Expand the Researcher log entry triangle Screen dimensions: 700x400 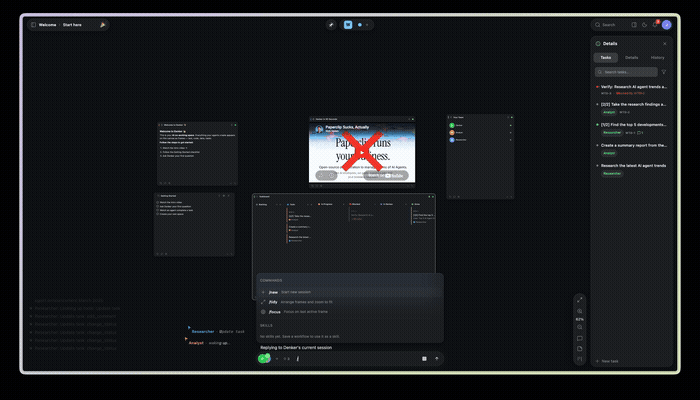tap(189, 327)
